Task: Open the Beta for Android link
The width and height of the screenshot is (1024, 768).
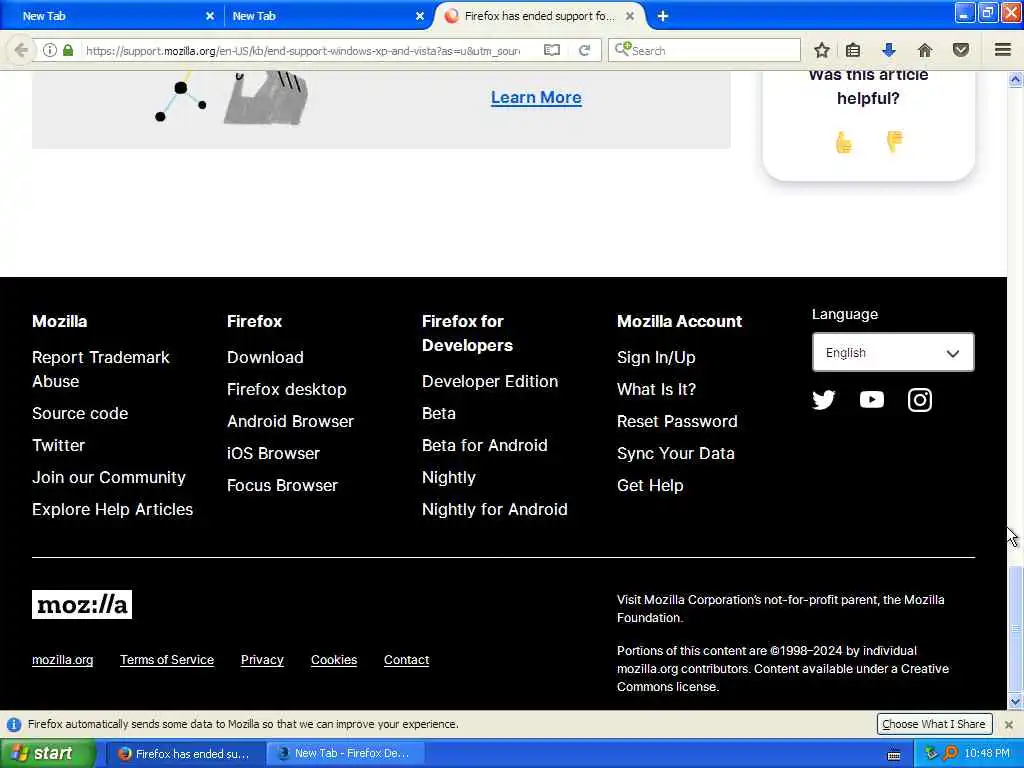Action: (x=485, y=445)
